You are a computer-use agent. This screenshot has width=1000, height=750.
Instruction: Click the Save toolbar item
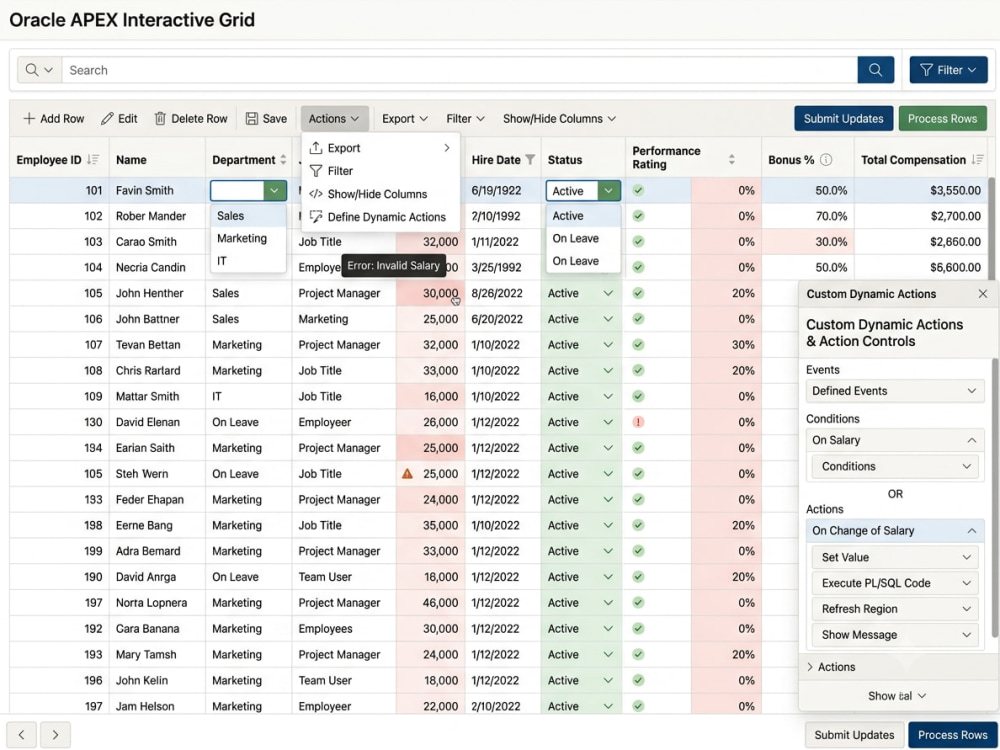(266, 119)
